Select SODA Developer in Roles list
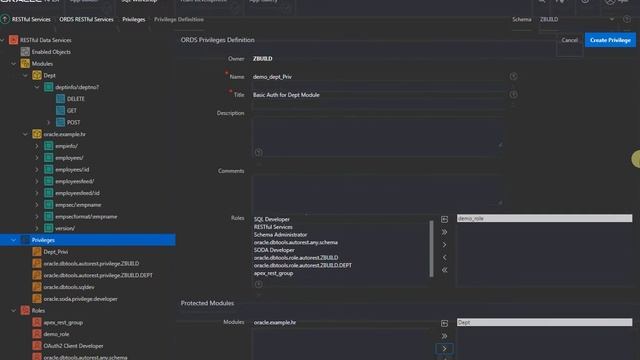640x360 pixels. click(x=274, y=250)
